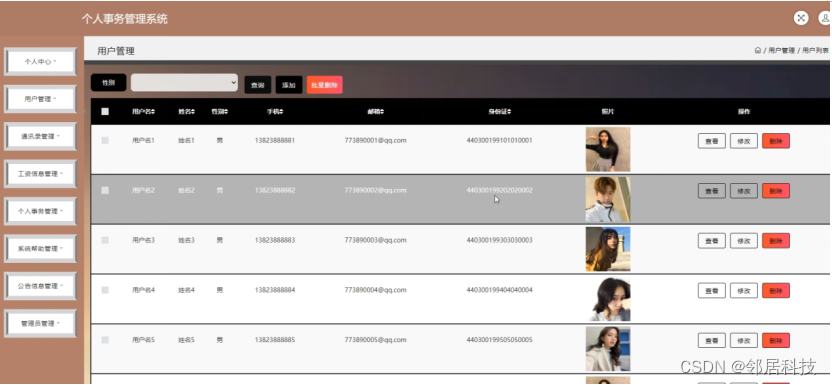Check the row checkbox for 用户名4
832x385 pixels.
click(105, 290)
